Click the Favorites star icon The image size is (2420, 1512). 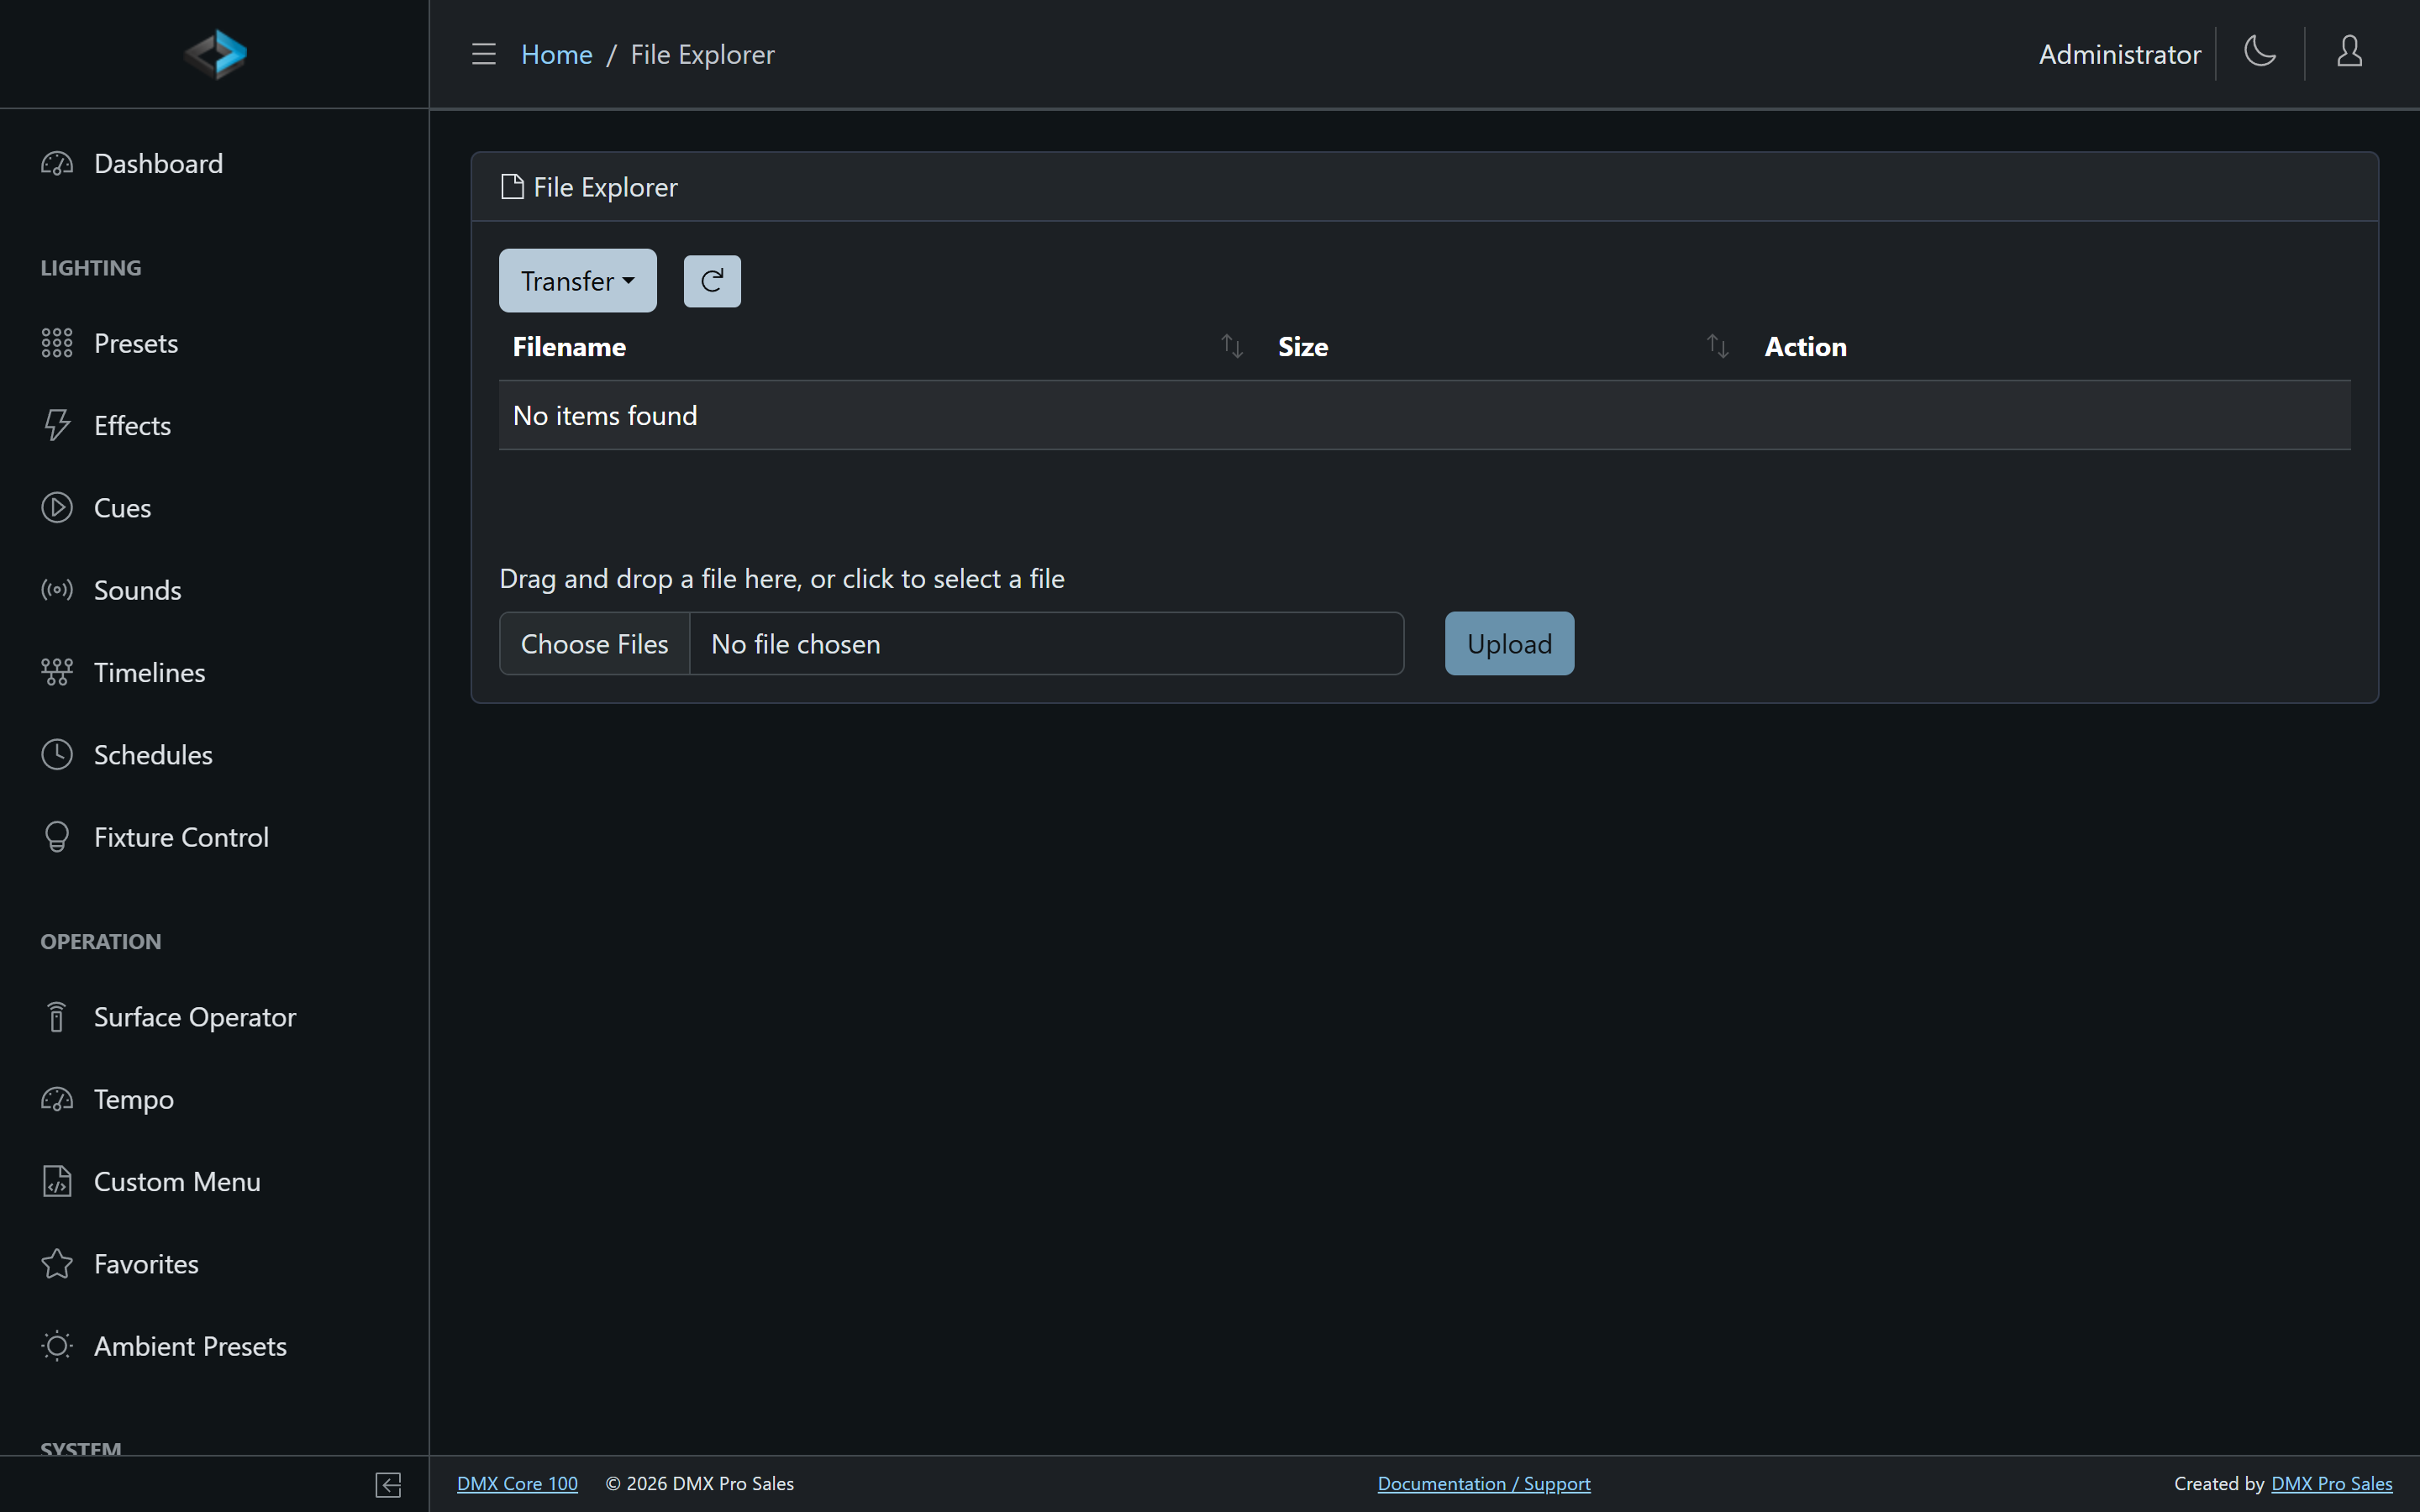click(57, 1264)
